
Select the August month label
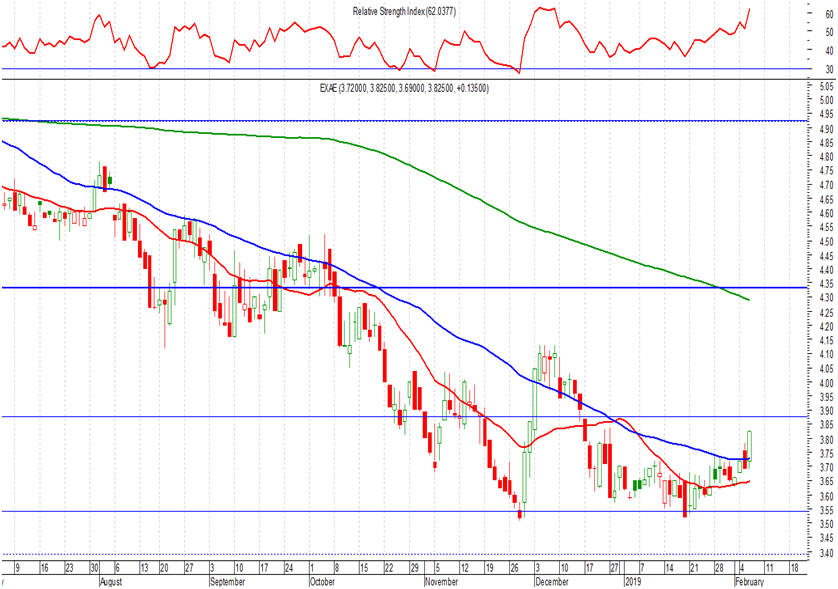[111, 582]
